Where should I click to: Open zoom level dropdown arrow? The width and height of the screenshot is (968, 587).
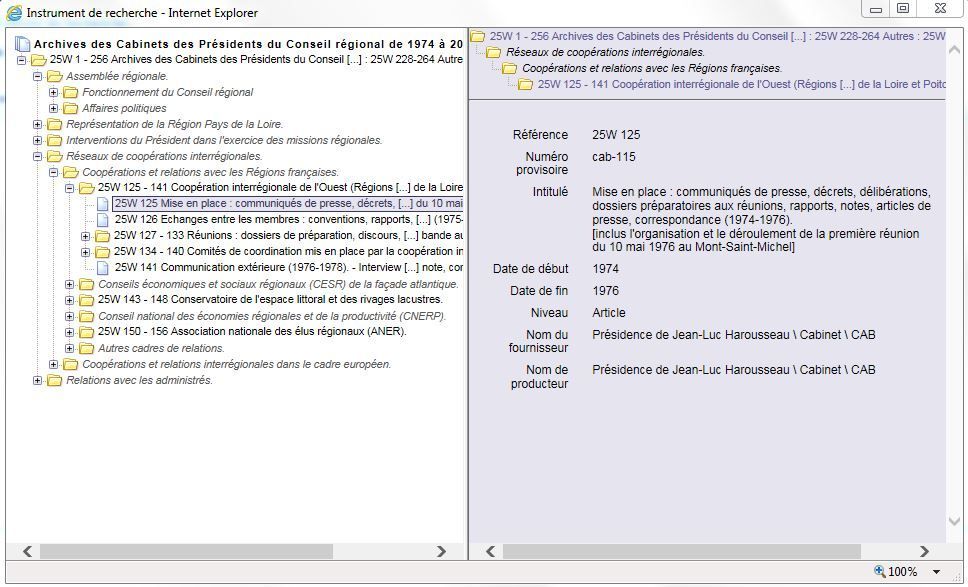coord(937,572)
